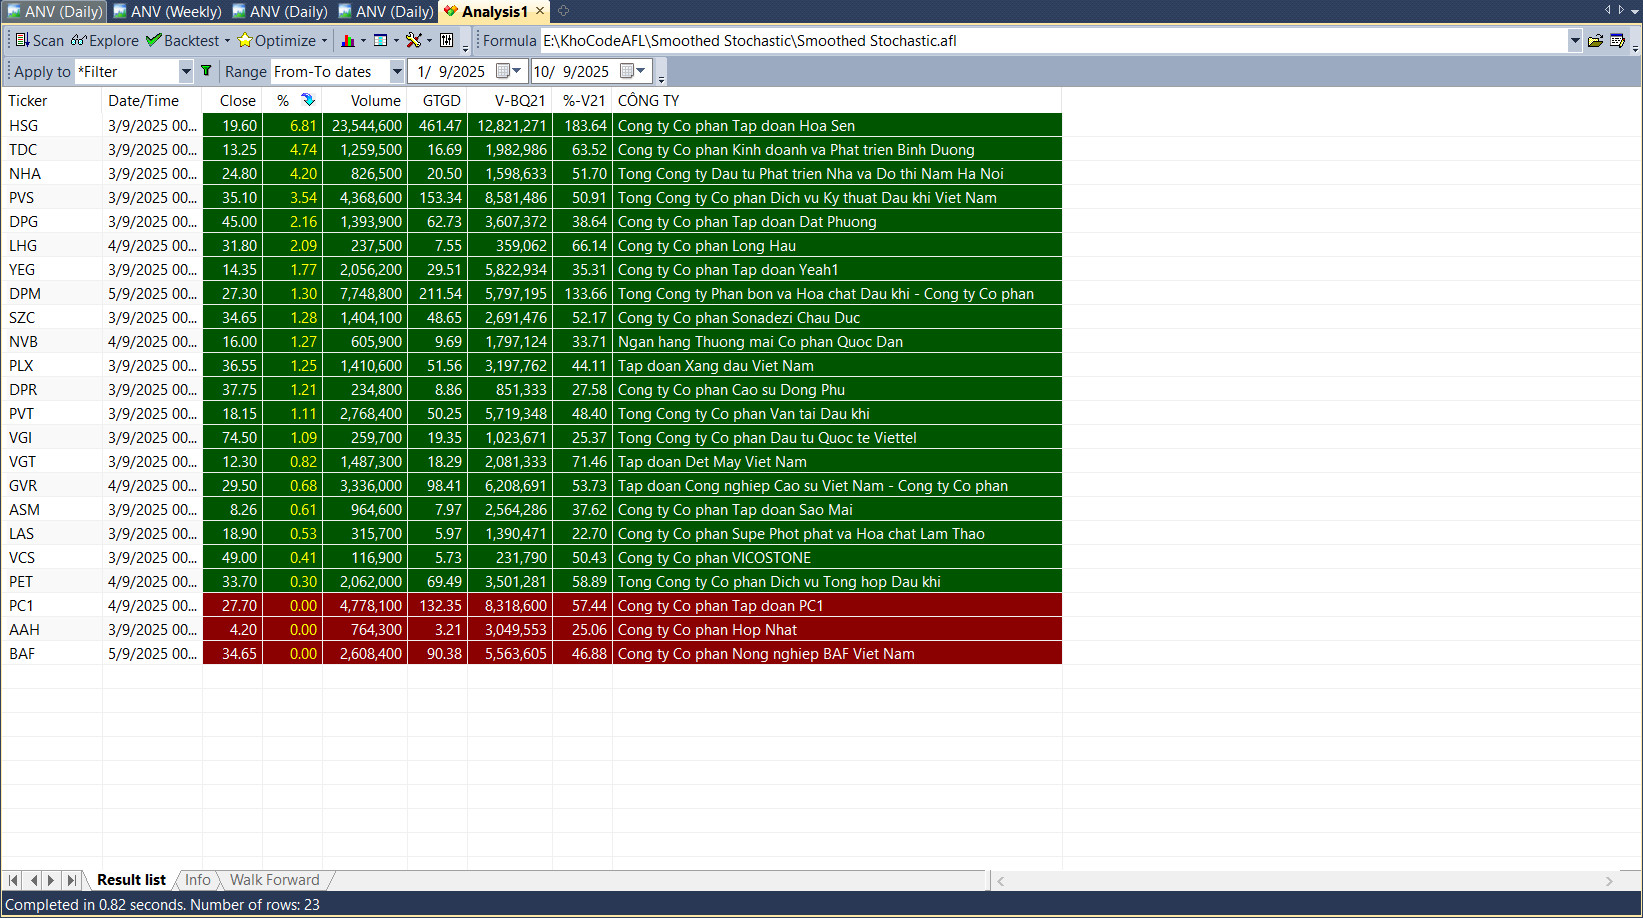Close the Analysis1 tab
The height and width of the screenshot is (918, 1643).
540,11
